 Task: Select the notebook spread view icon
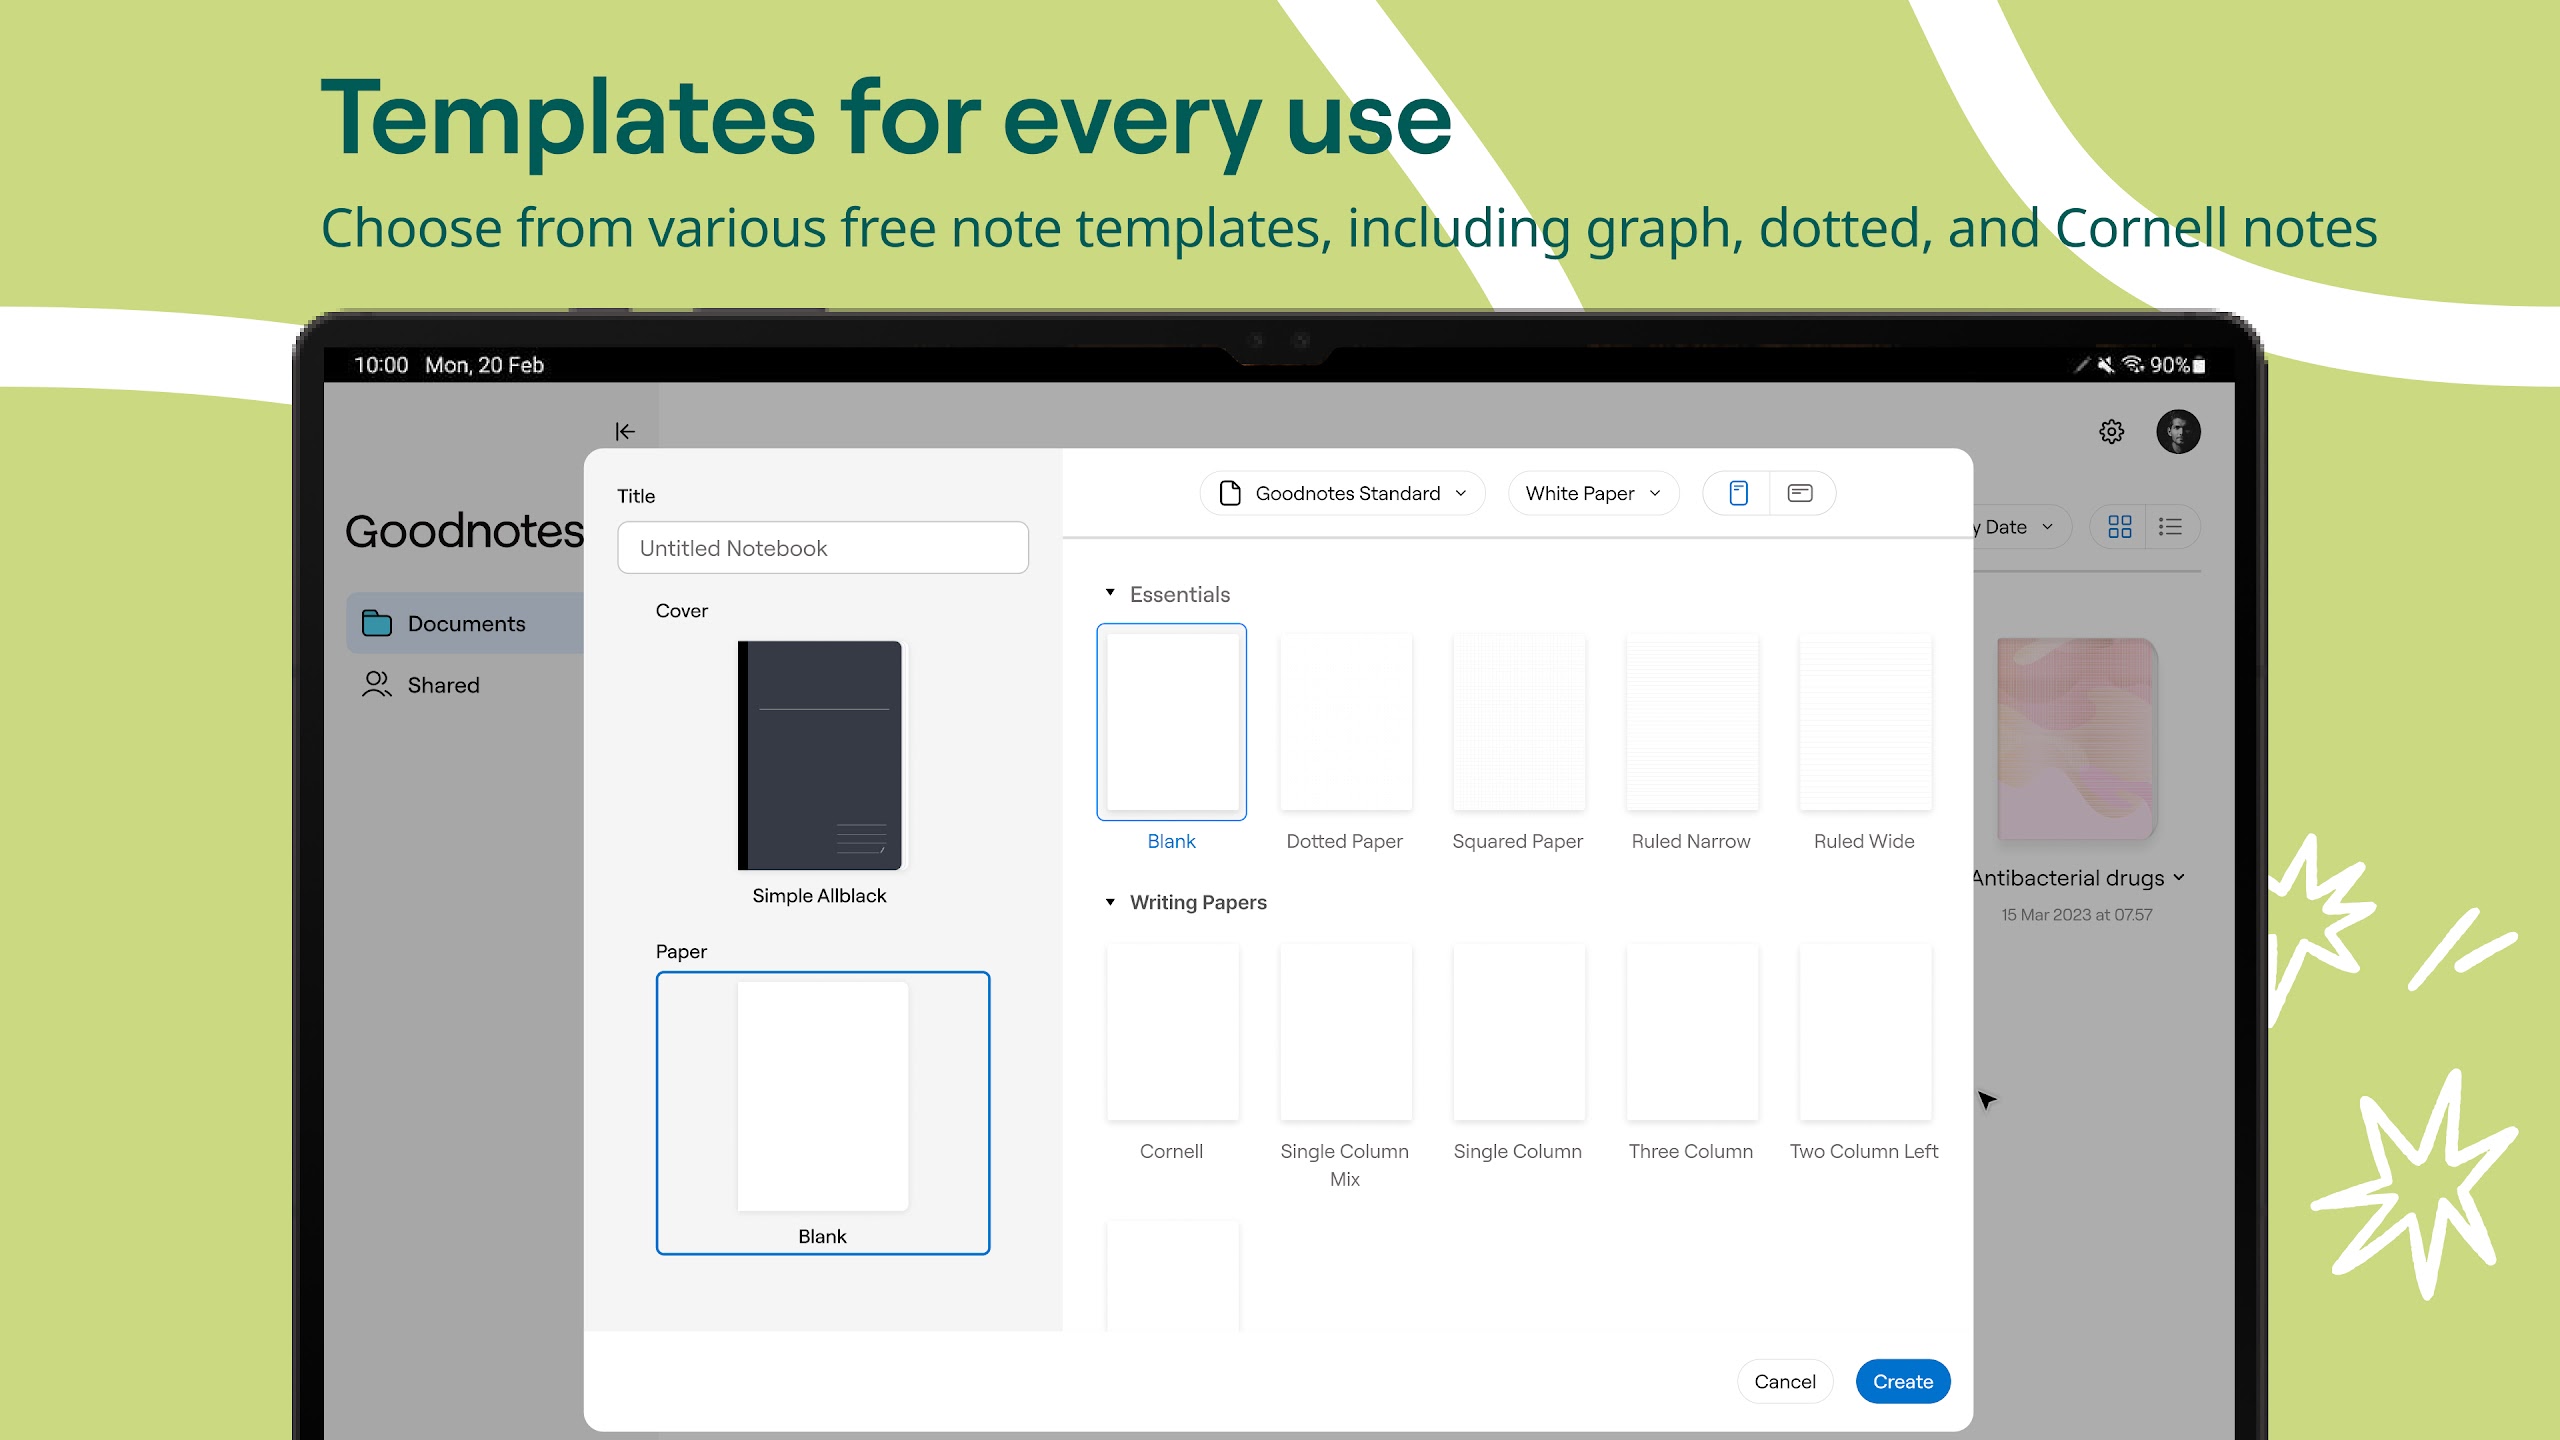[x=1800, y=492]
